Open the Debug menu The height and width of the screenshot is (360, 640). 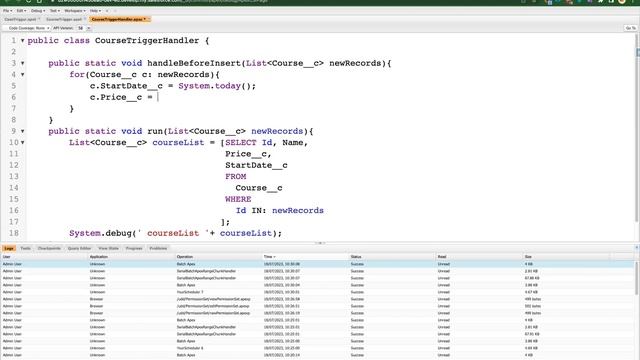tap(38, 11)
